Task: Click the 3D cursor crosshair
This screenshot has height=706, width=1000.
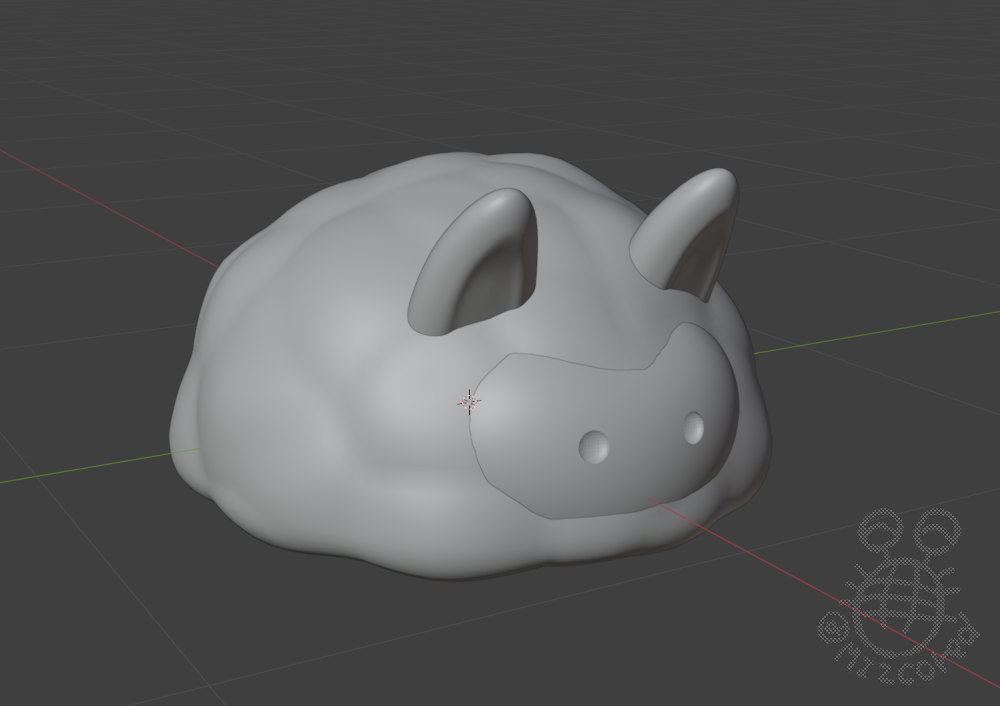Action: click(x=469, y=401)
